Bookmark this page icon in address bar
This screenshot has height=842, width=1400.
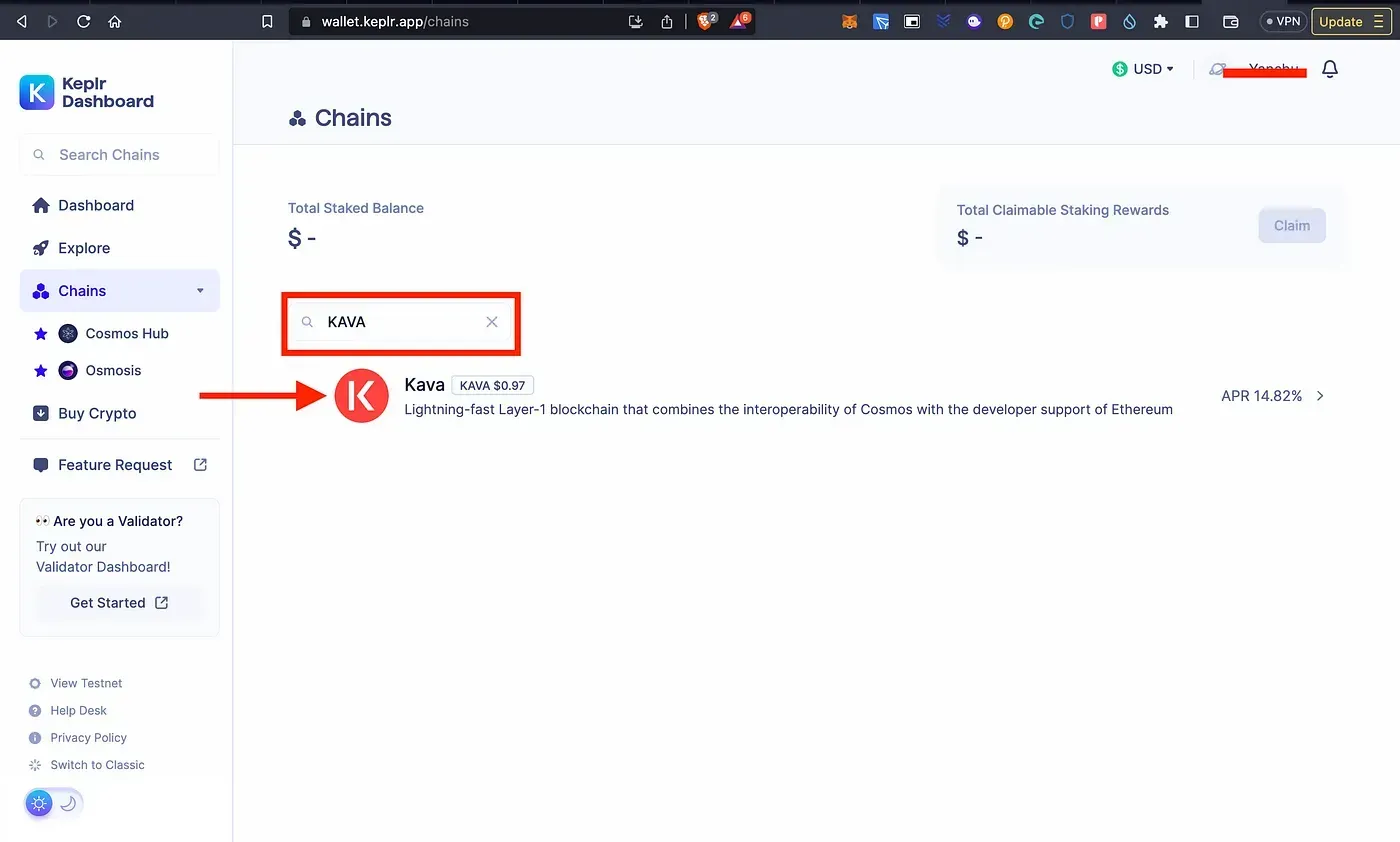pos(266,21)
